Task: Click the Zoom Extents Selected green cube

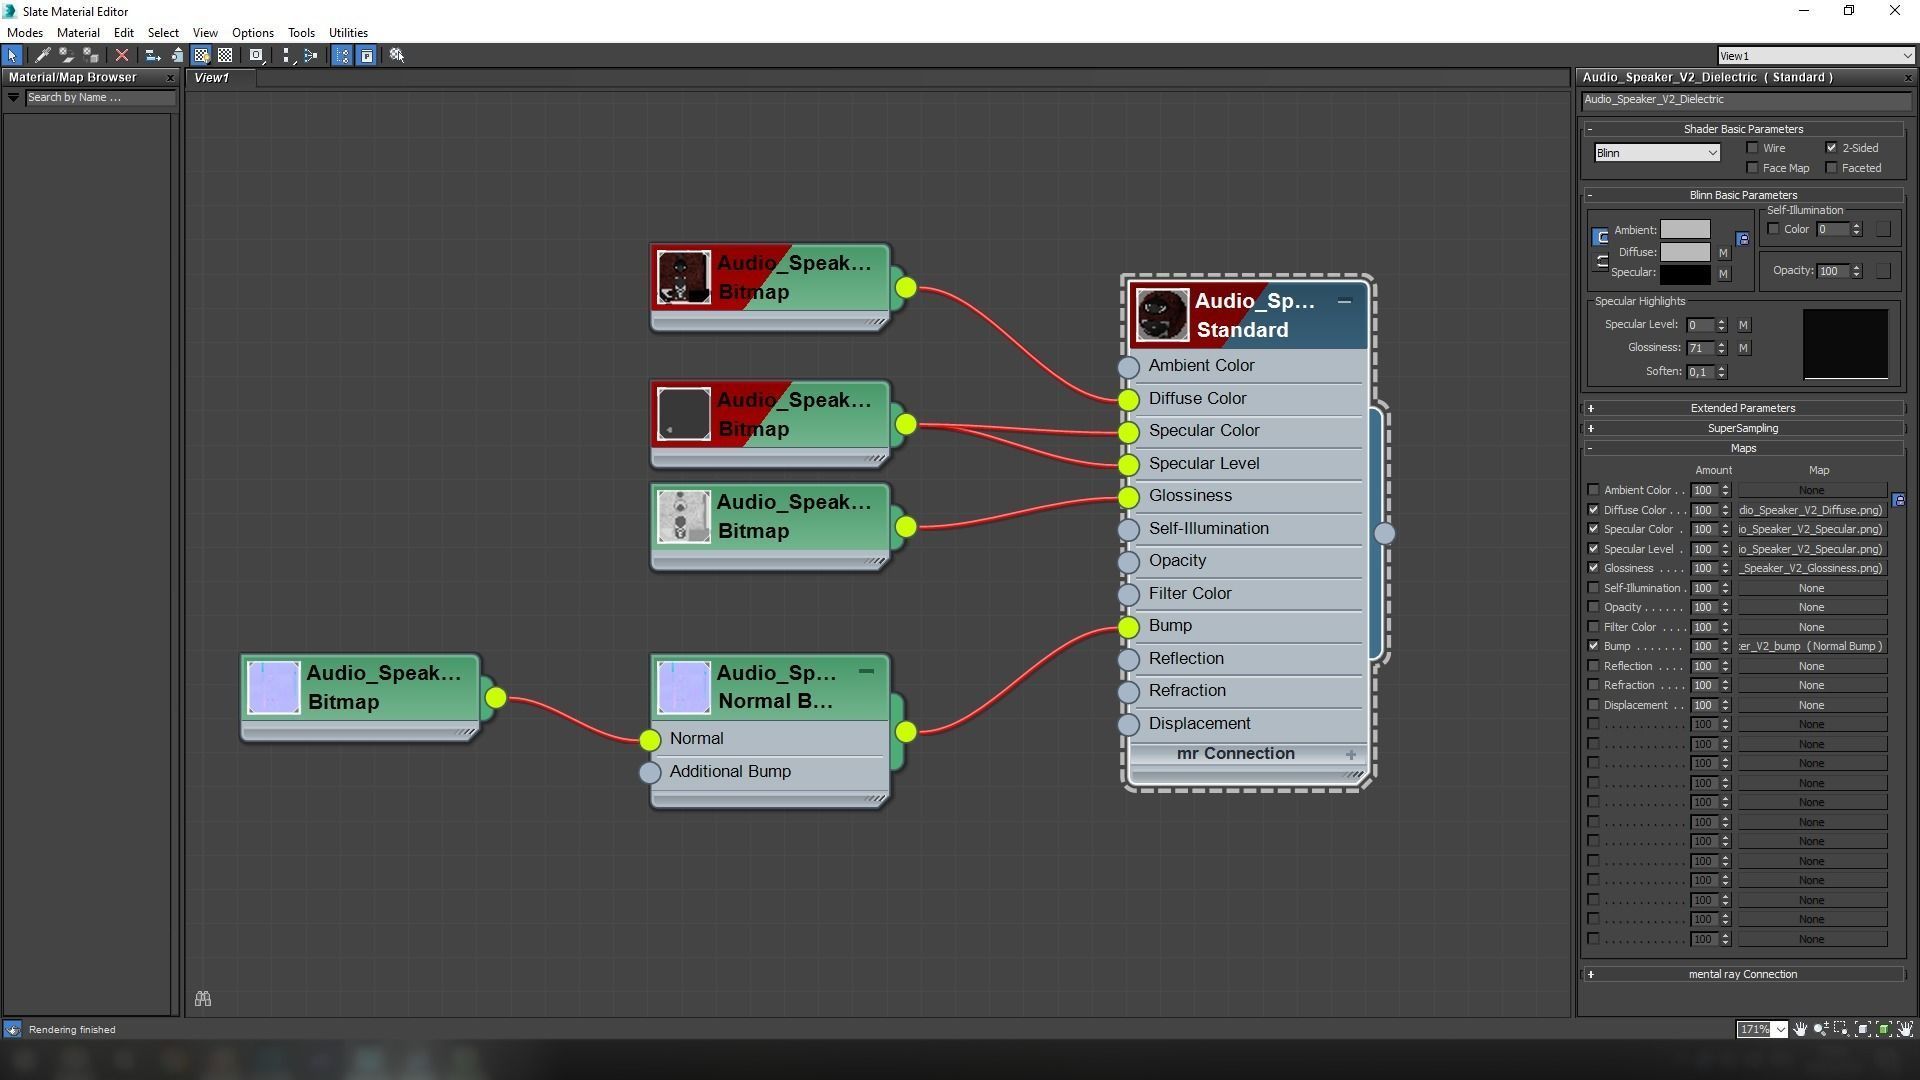Action: [x=1884, y=1029]
